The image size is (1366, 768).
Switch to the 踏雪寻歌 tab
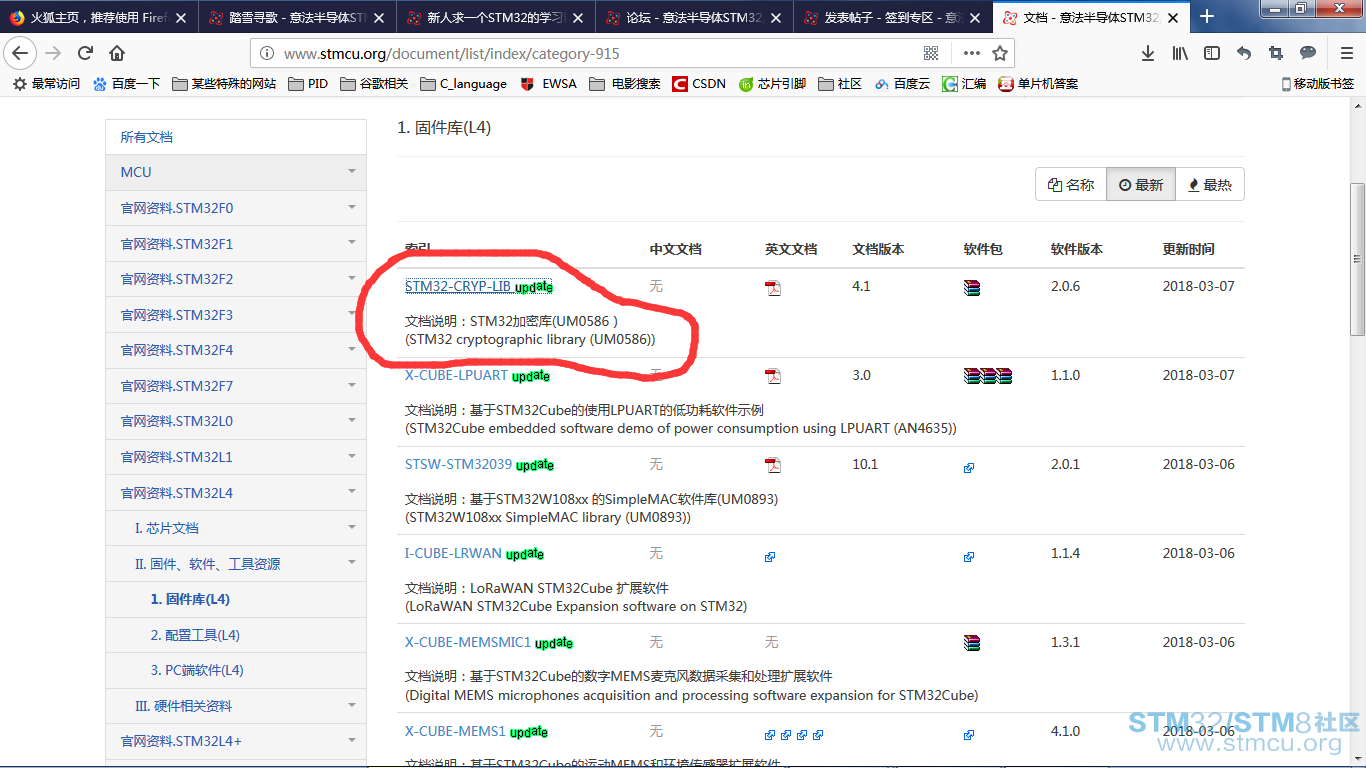297,17
